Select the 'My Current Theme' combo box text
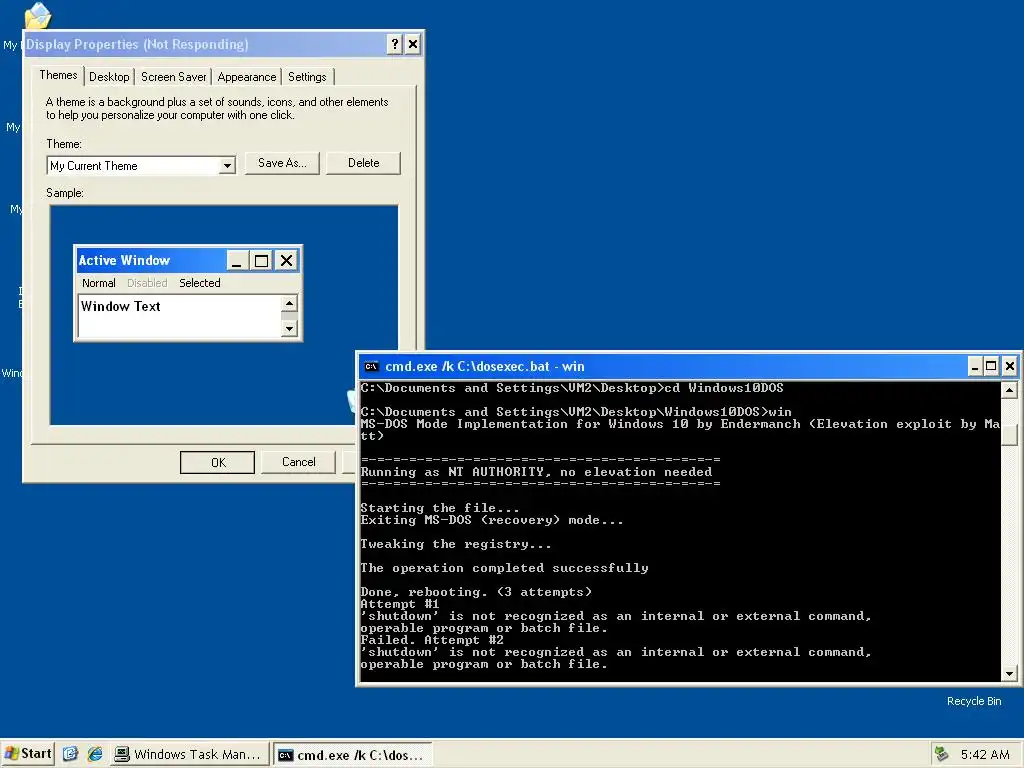 coord(94,166)
